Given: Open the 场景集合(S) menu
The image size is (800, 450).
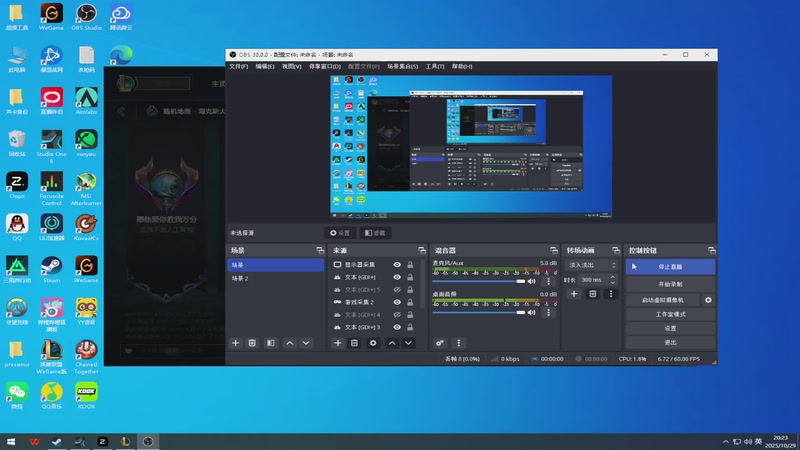Looking at the screenshot, I should coord(403,66).
